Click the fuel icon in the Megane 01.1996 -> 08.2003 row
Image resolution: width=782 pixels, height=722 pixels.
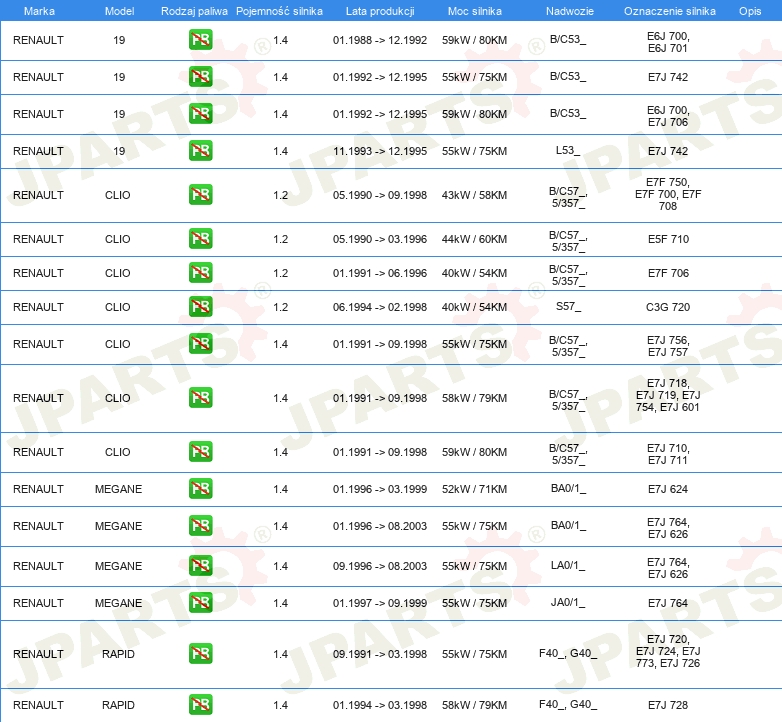pyautogui.click(x=200, y=526)
